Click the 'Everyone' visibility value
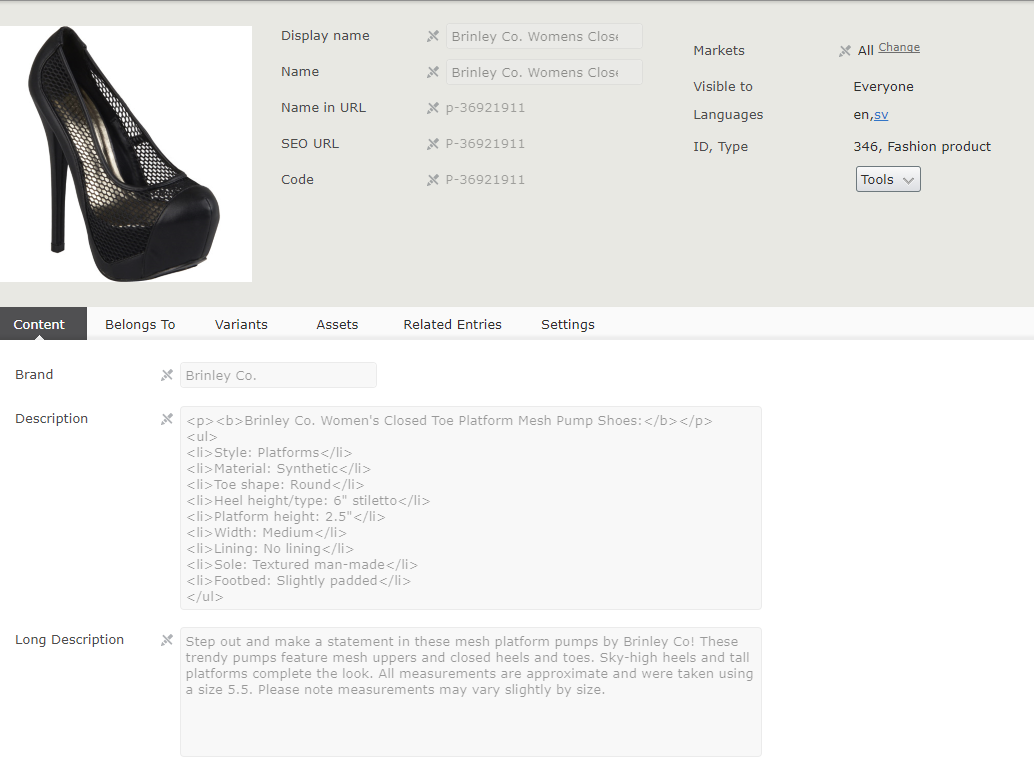1034x764 pixels. point(883,86)
